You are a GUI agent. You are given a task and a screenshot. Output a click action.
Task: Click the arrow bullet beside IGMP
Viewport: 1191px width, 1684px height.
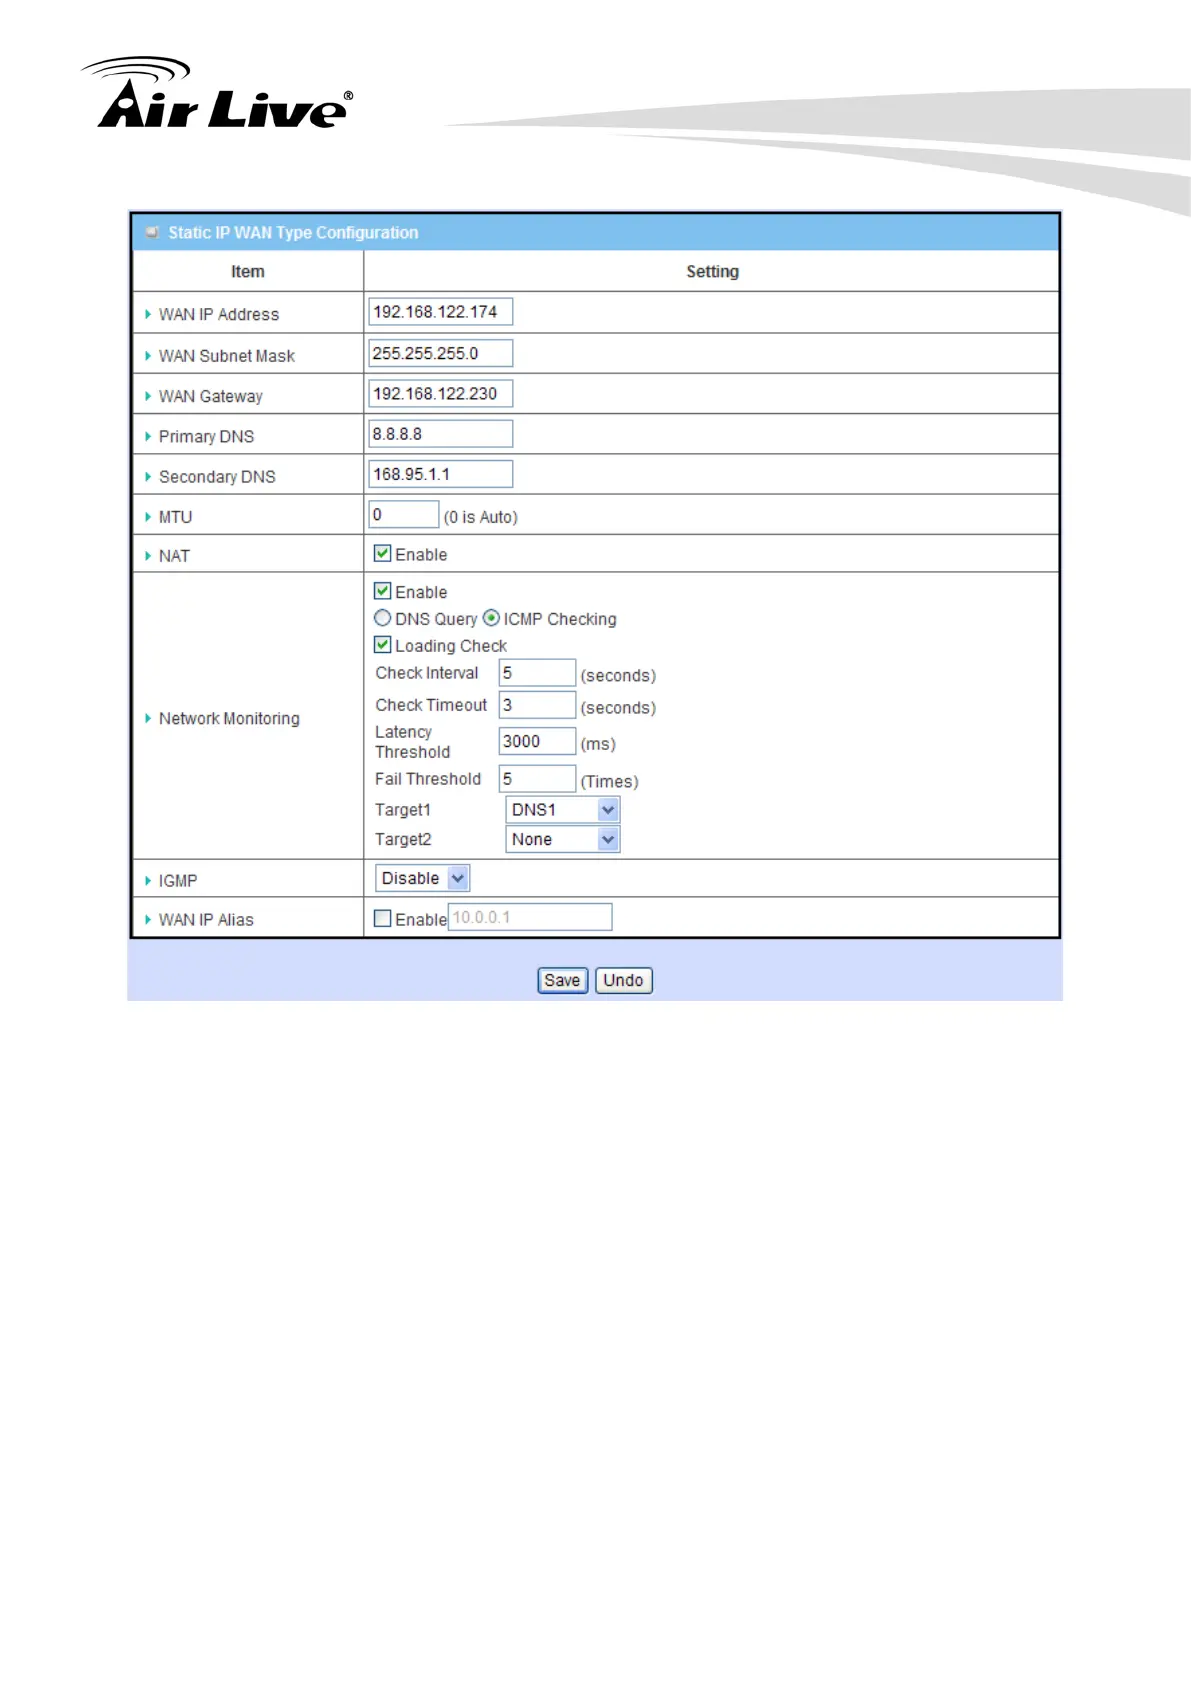148,881
